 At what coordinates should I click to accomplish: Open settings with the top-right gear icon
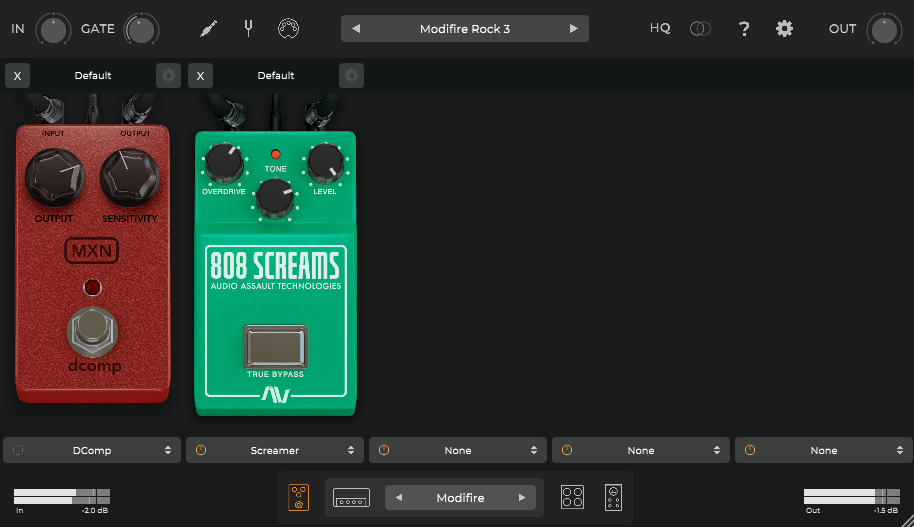pyautogui.click(x=785, y=29)
